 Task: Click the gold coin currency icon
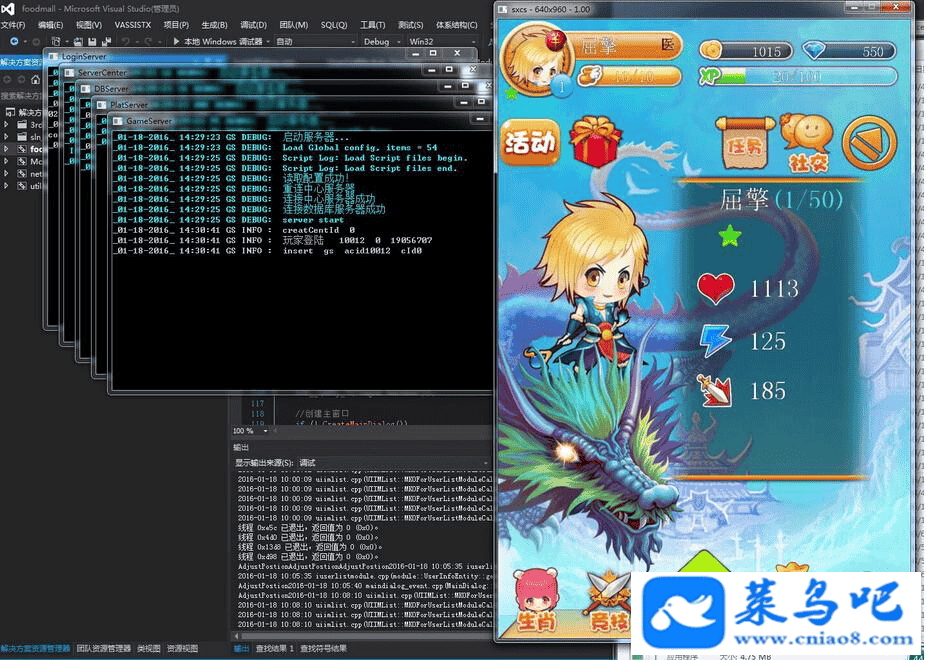(712, 50)
